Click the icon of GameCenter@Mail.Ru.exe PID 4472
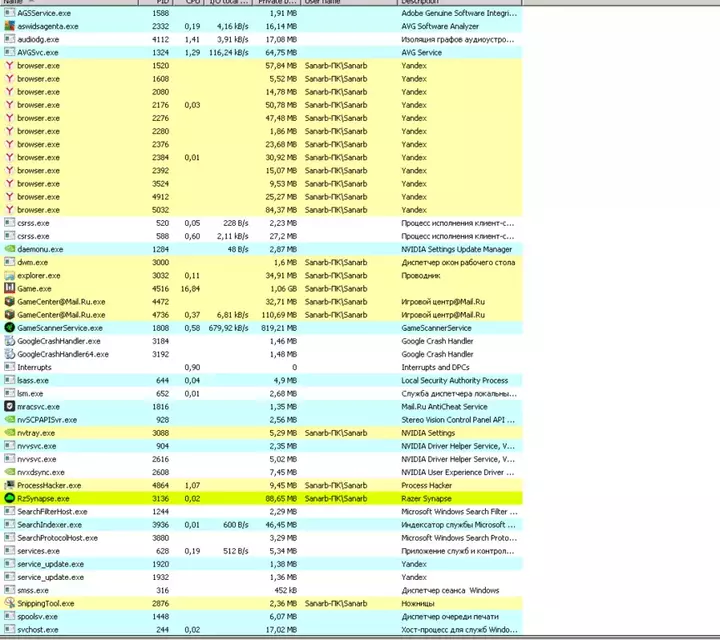This screenshot has height=640, width=720. tap(9, 302)
